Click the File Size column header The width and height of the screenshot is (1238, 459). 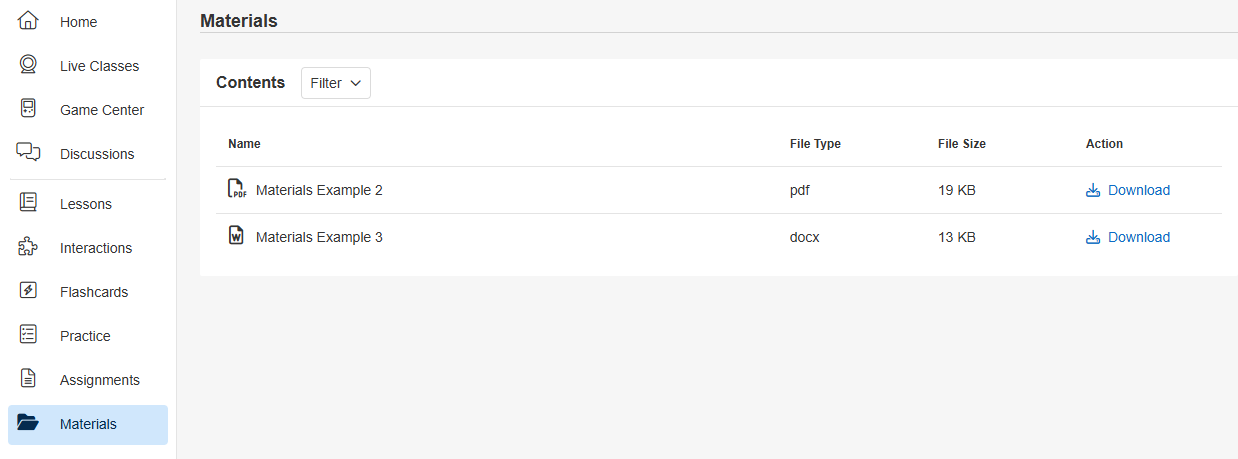(961, 144)
